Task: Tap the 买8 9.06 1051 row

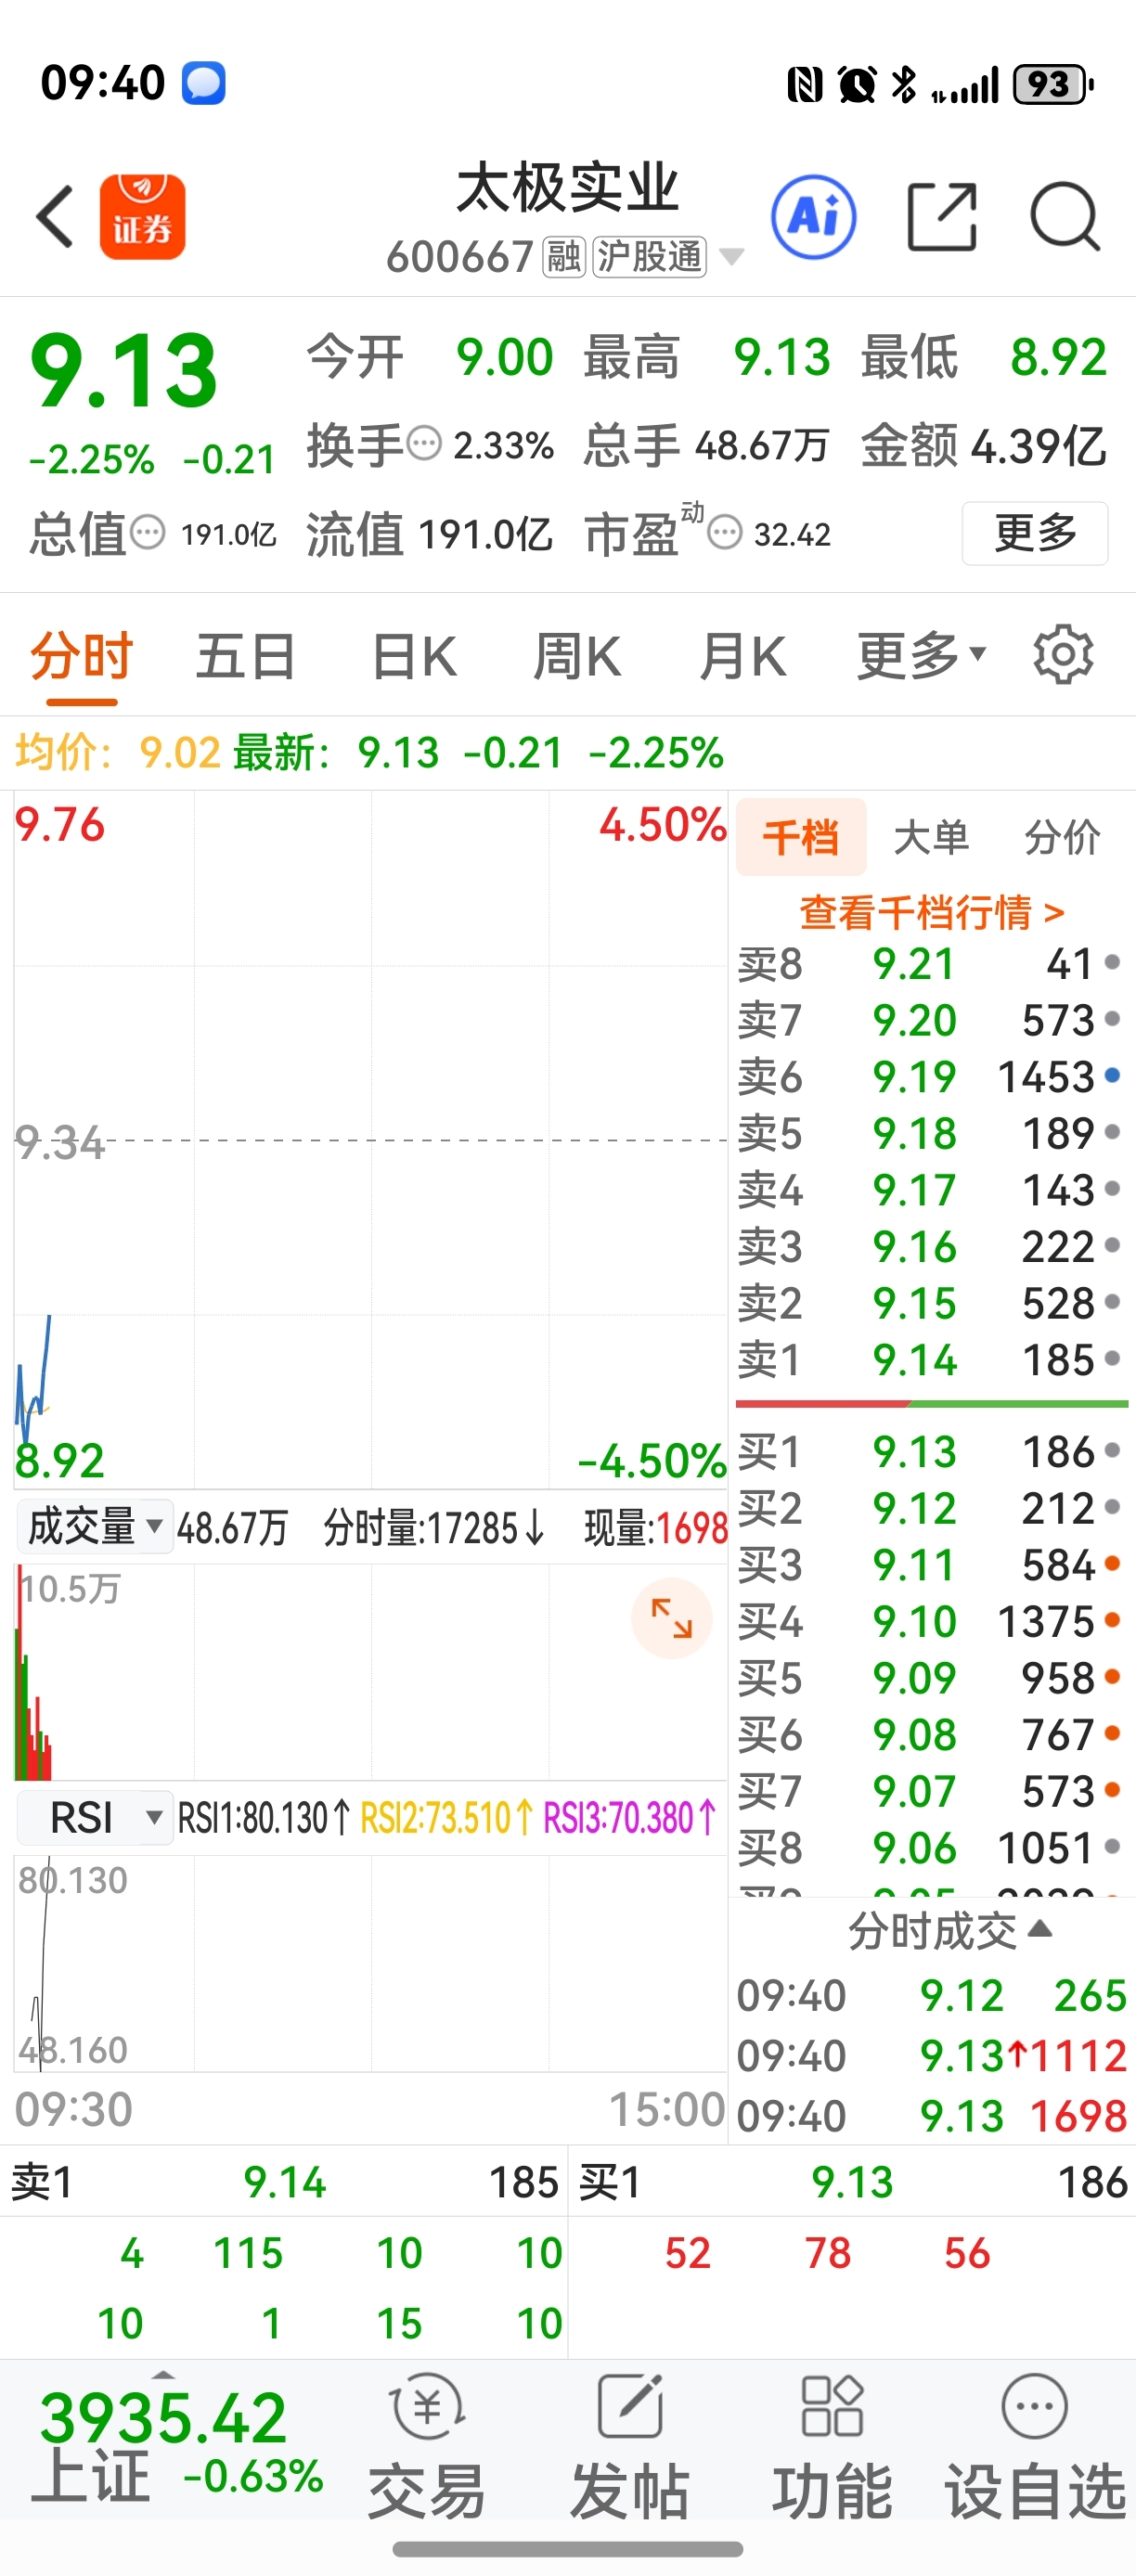Action: (931, 1846)
